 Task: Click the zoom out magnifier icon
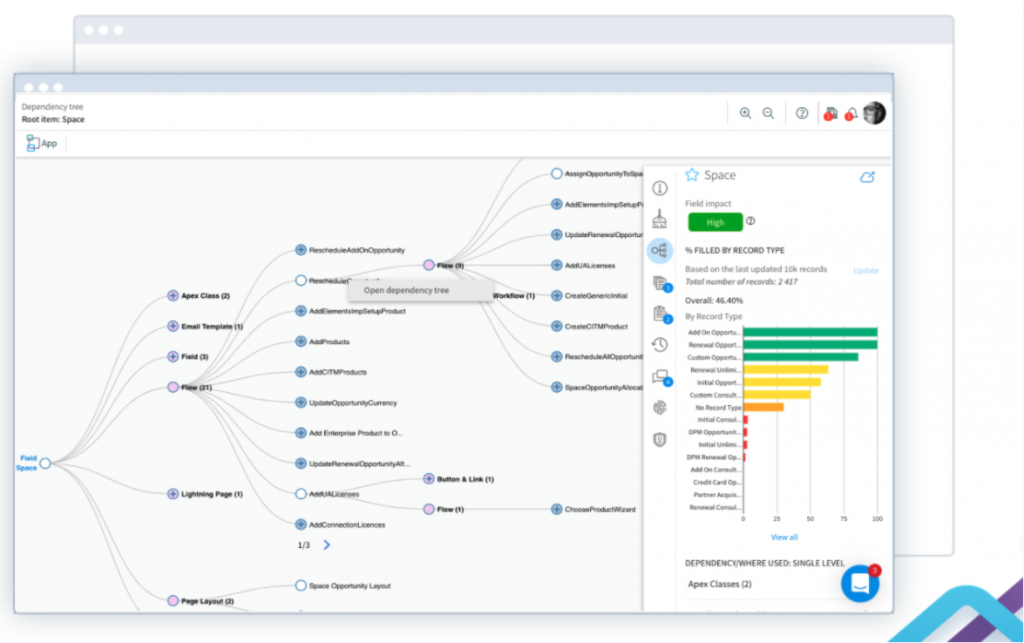[x=768, y=114]
